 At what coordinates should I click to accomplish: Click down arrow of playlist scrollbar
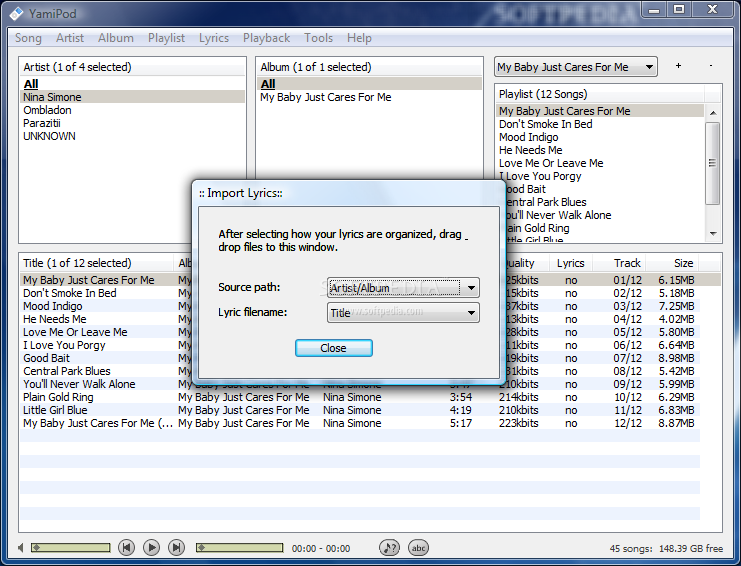[x=713, y=234]
